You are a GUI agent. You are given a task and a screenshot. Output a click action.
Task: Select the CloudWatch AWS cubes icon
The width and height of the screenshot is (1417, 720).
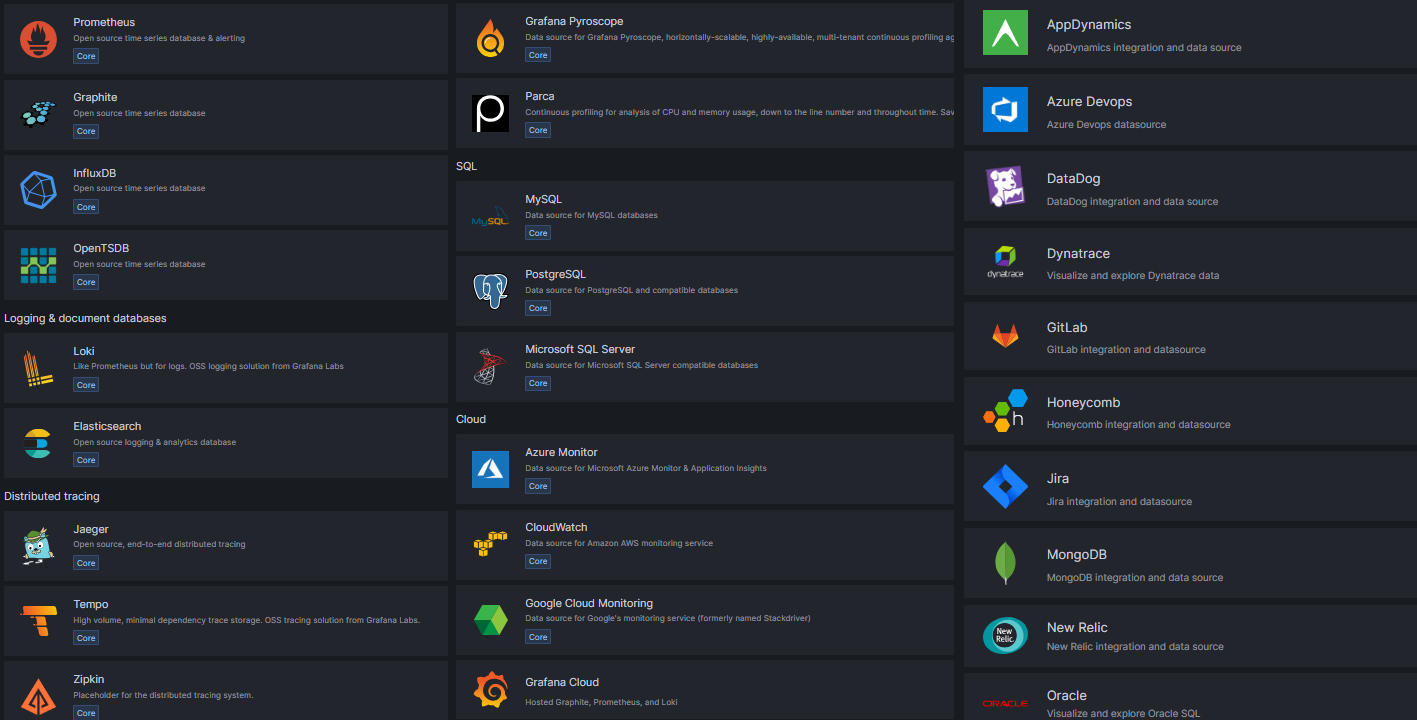(490, 544)
